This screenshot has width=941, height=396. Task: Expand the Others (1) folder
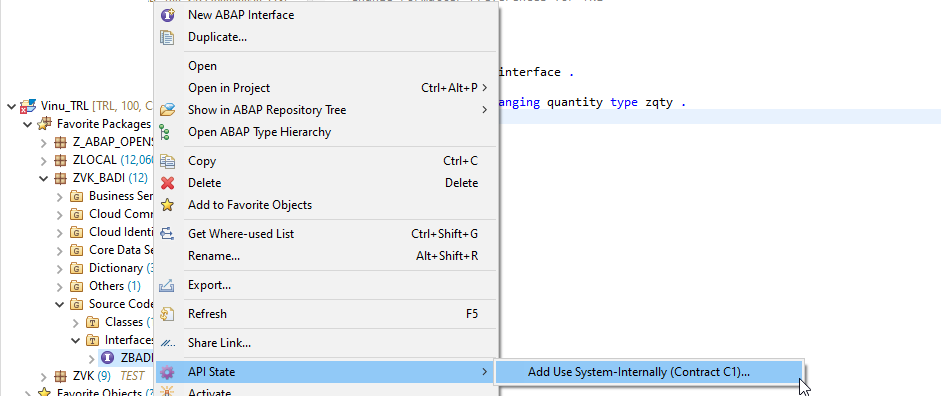click(x=59, y=286)
